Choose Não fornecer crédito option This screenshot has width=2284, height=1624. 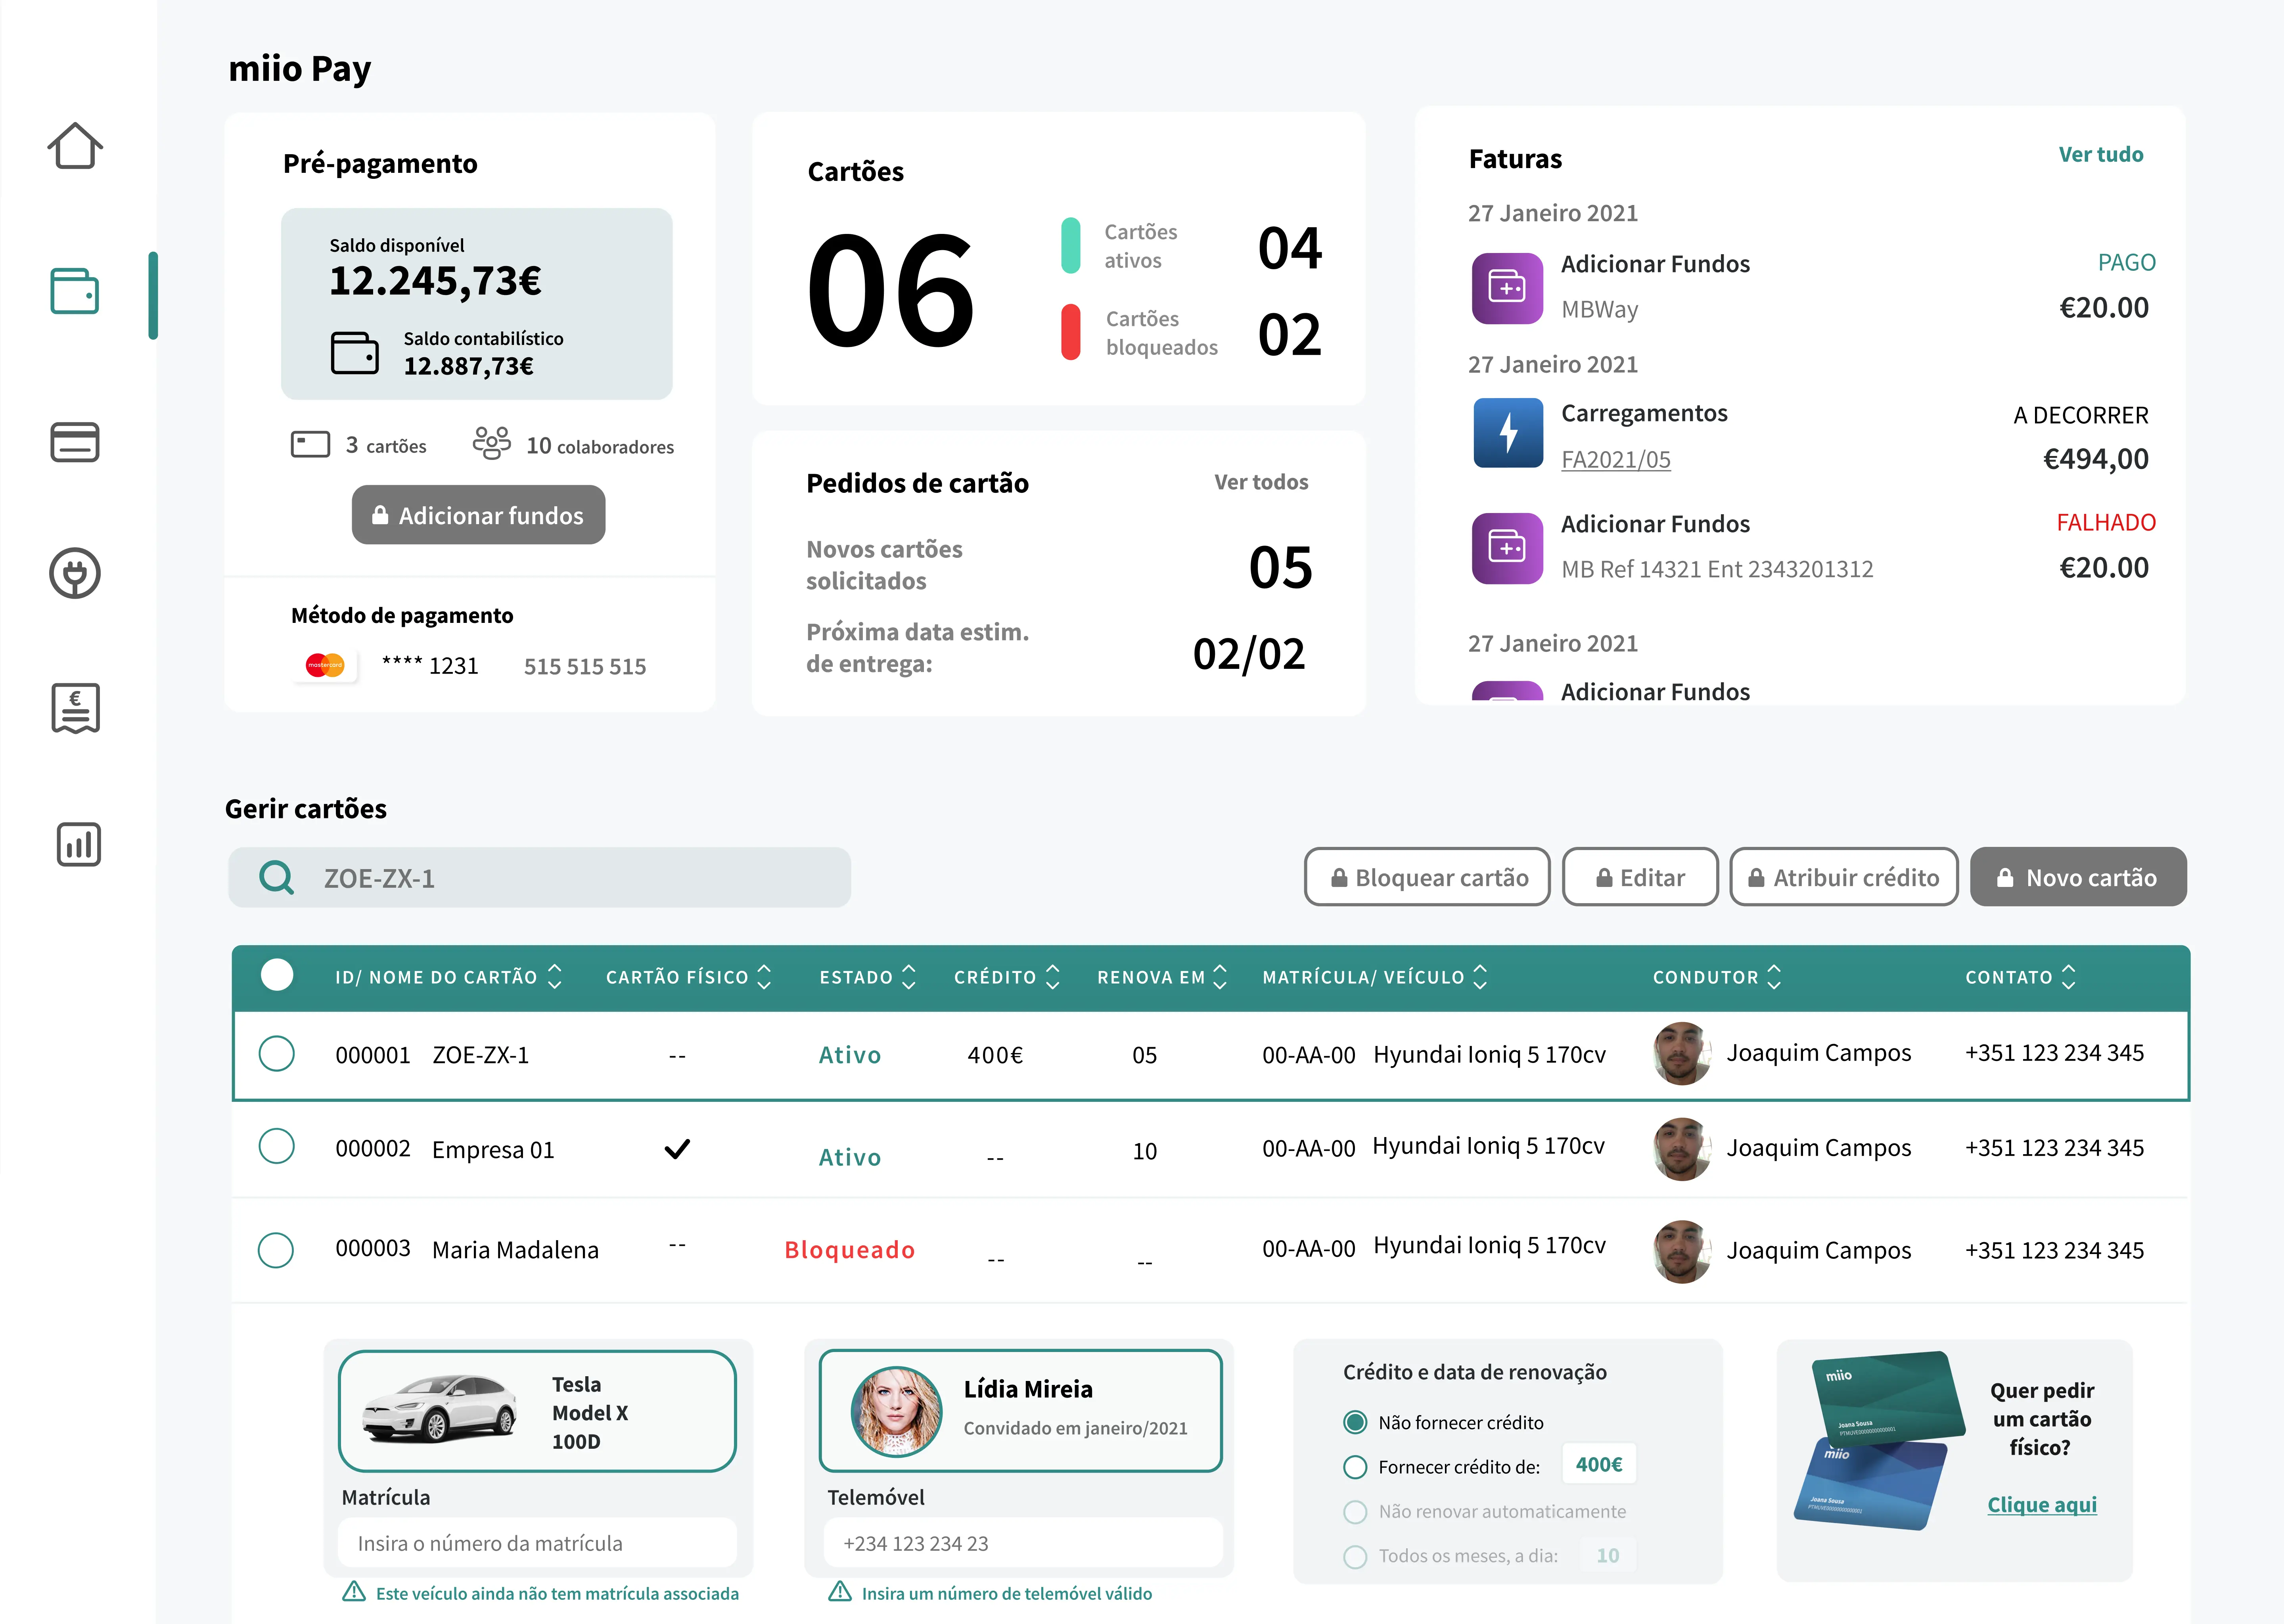pos(1355,1422)
